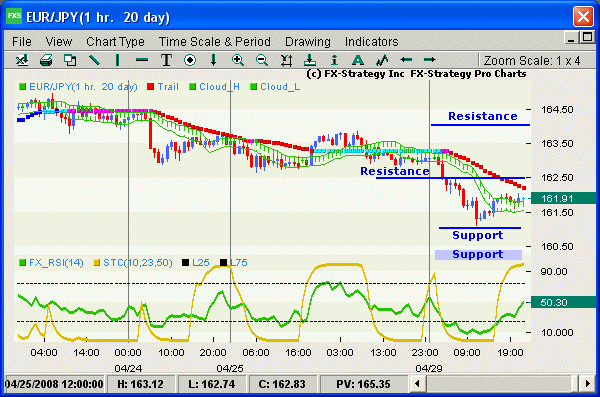The width and height of the screenshot is (600, 397).
Task: Click status bar date 04/25/2008 12:00:00
Action: [x=54, y=384]
